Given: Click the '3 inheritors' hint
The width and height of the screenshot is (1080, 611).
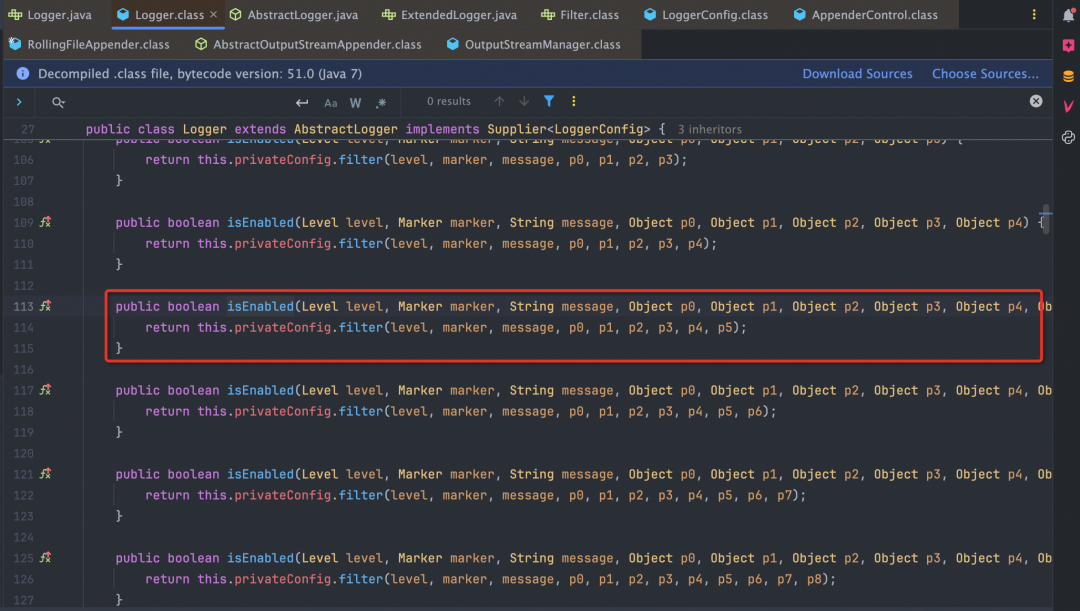Looking at the screenshot, I should [709, 130].
